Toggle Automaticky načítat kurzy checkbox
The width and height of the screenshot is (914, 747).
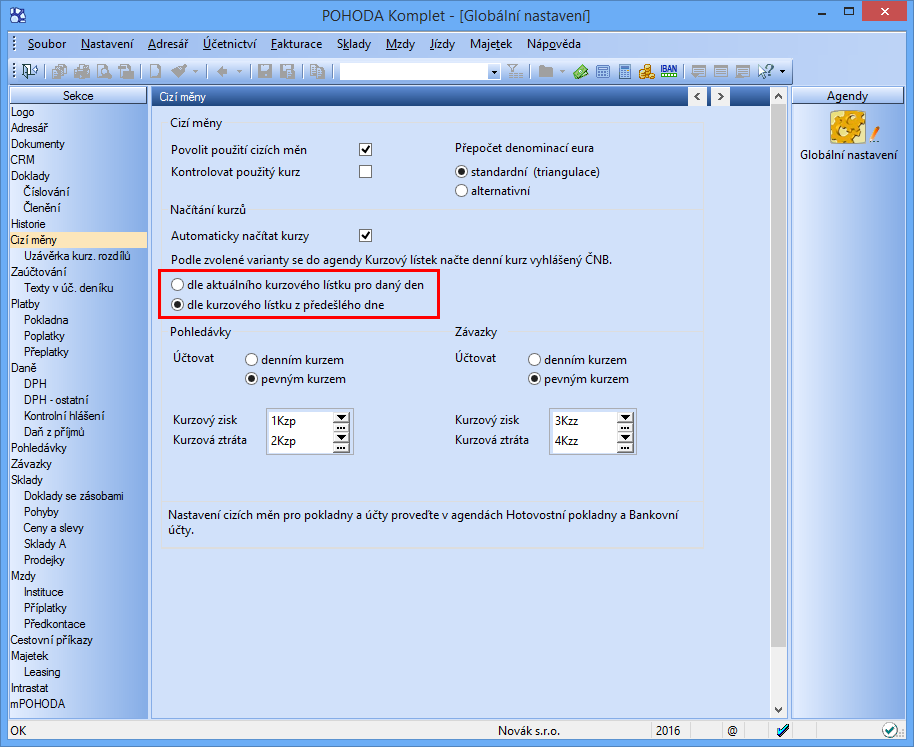point(365,236)
